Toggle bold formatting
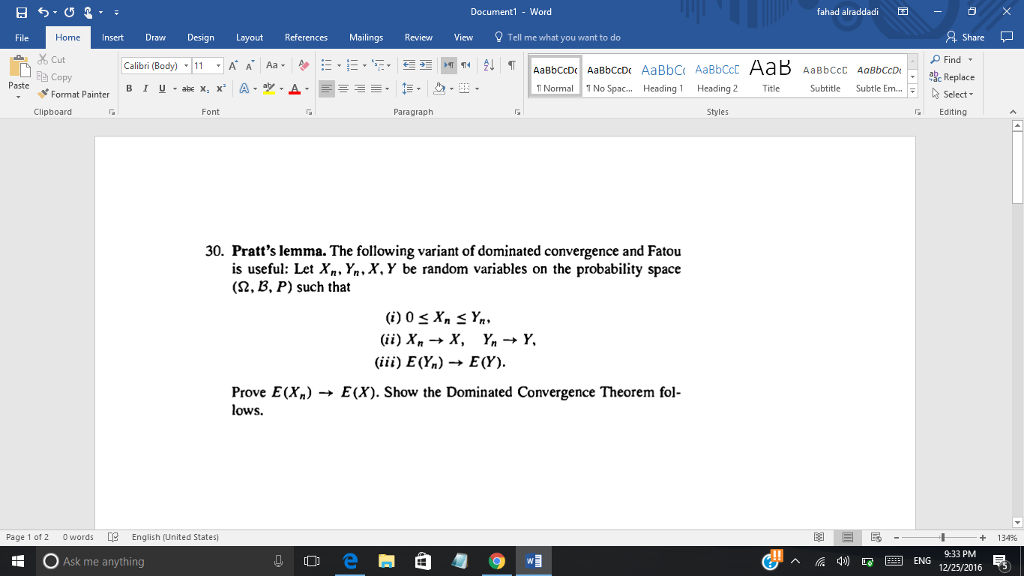This screenshot has height=576, width=1024. (x=128, y=88)
